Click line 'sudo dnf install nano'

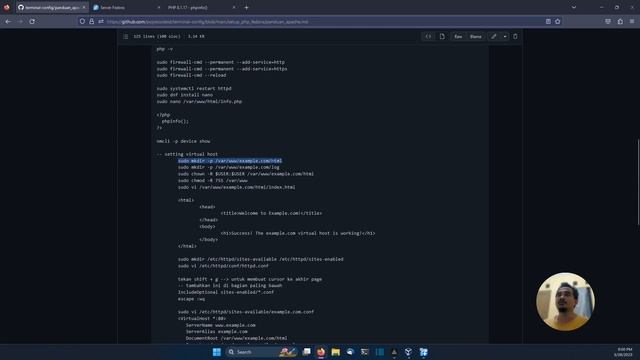click(x=184, y=95)
